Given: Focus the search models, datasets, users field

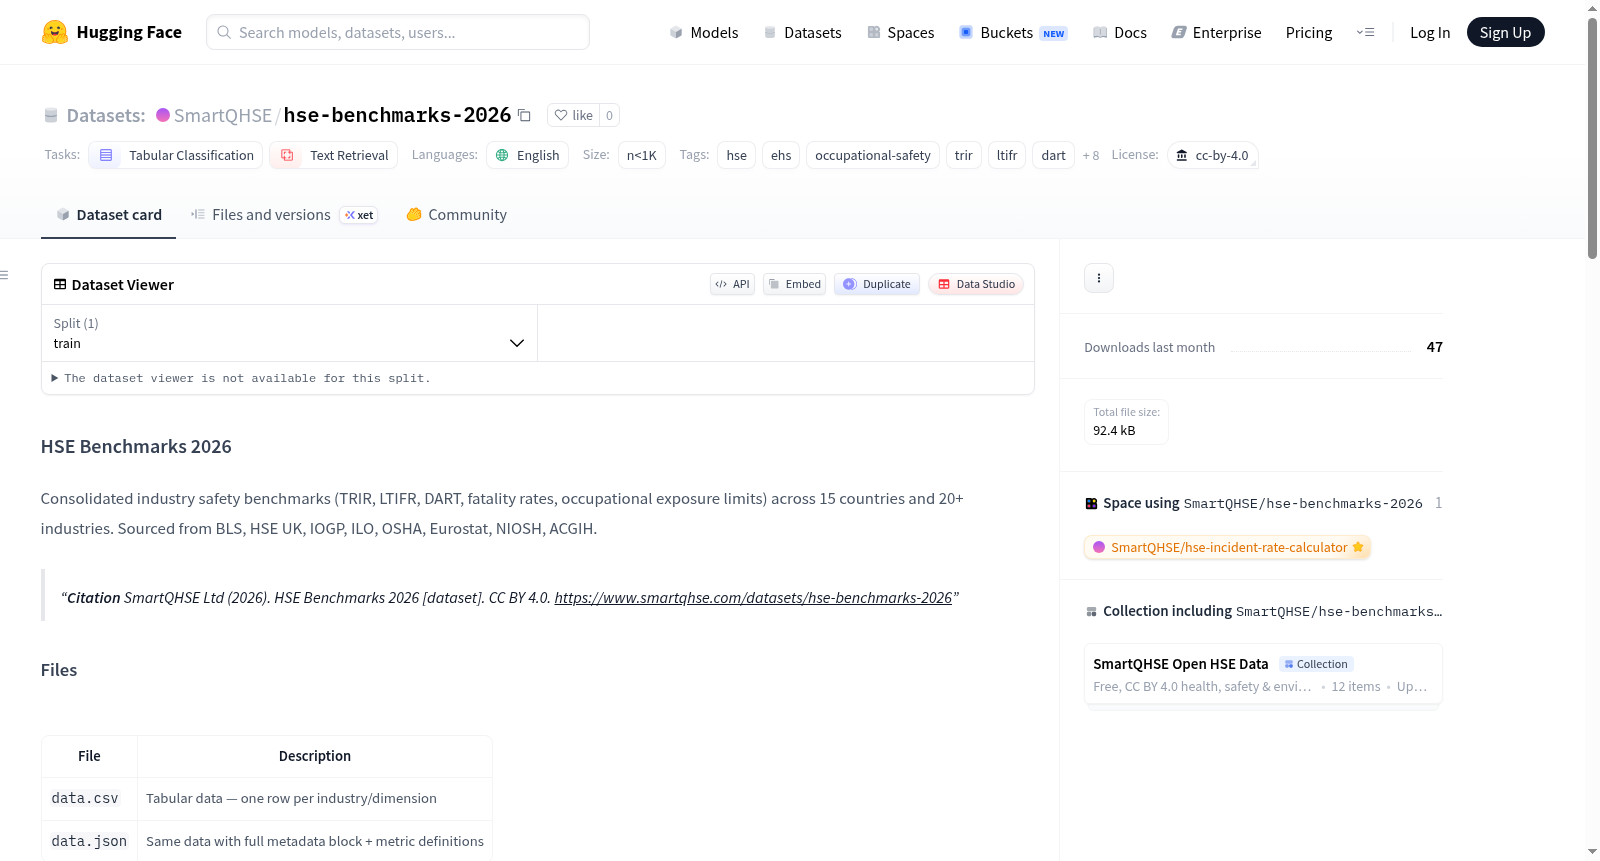Looking at the screenshot, I should [398, 32].
